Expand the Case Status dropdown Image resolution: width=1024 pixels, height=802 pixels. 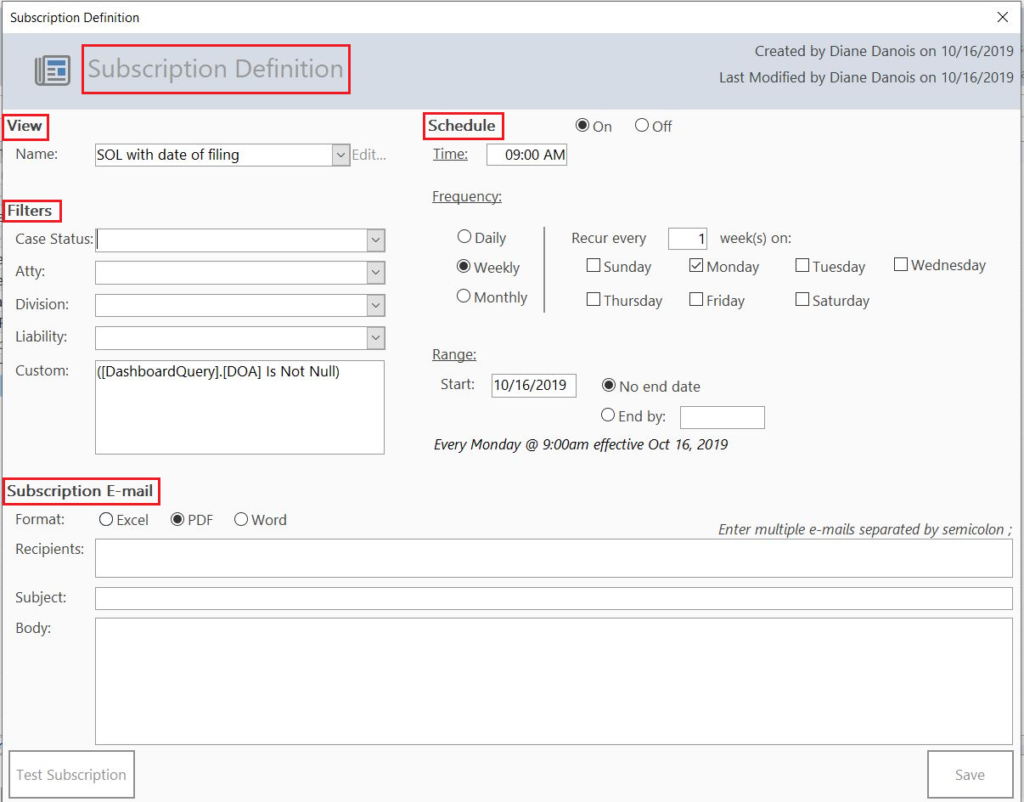point(376,240)
